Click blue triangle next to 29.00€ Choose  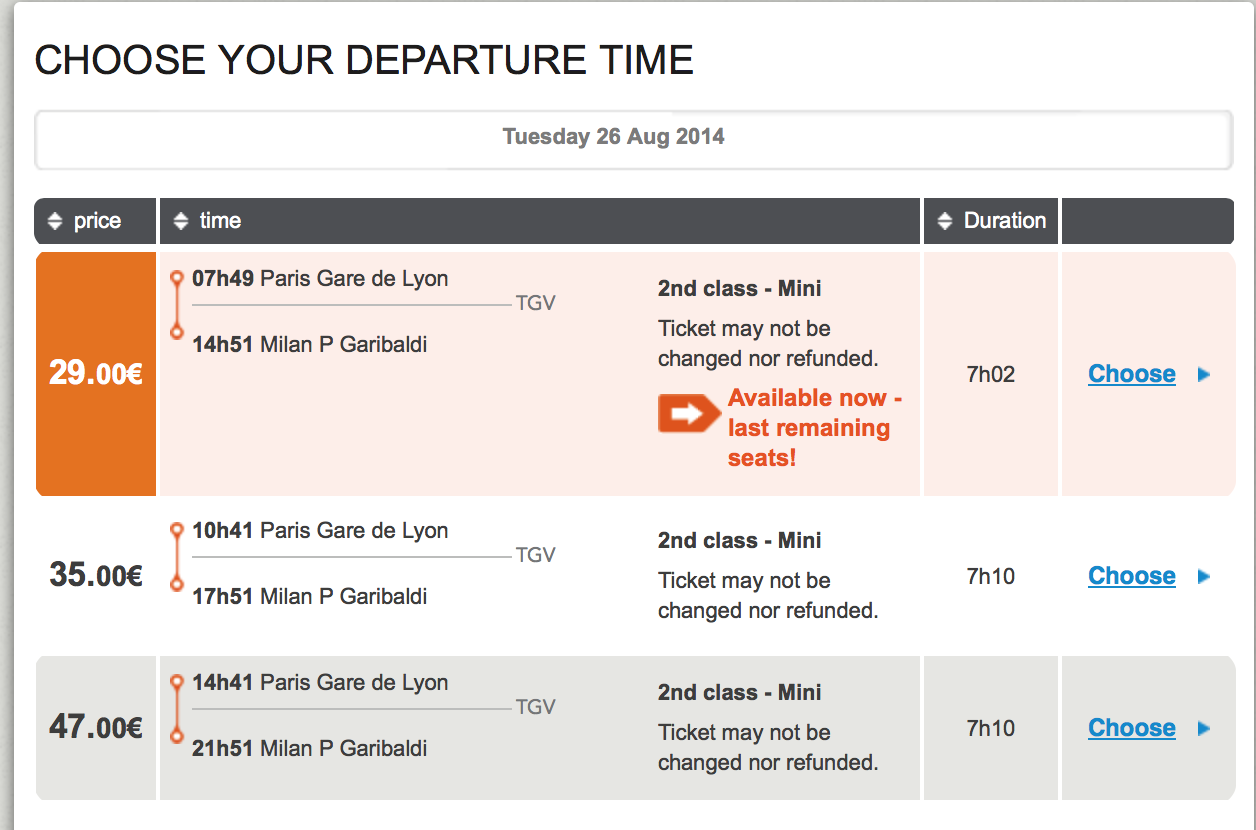pyautogui.click(x=1204, y=375)
